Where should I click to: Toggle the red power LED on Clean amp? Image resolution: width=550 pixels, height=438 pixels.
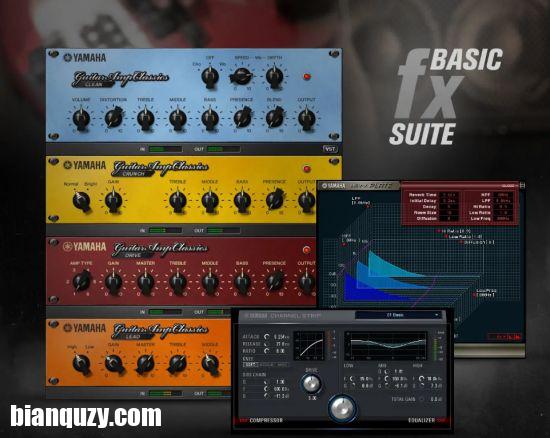(307, 76)
